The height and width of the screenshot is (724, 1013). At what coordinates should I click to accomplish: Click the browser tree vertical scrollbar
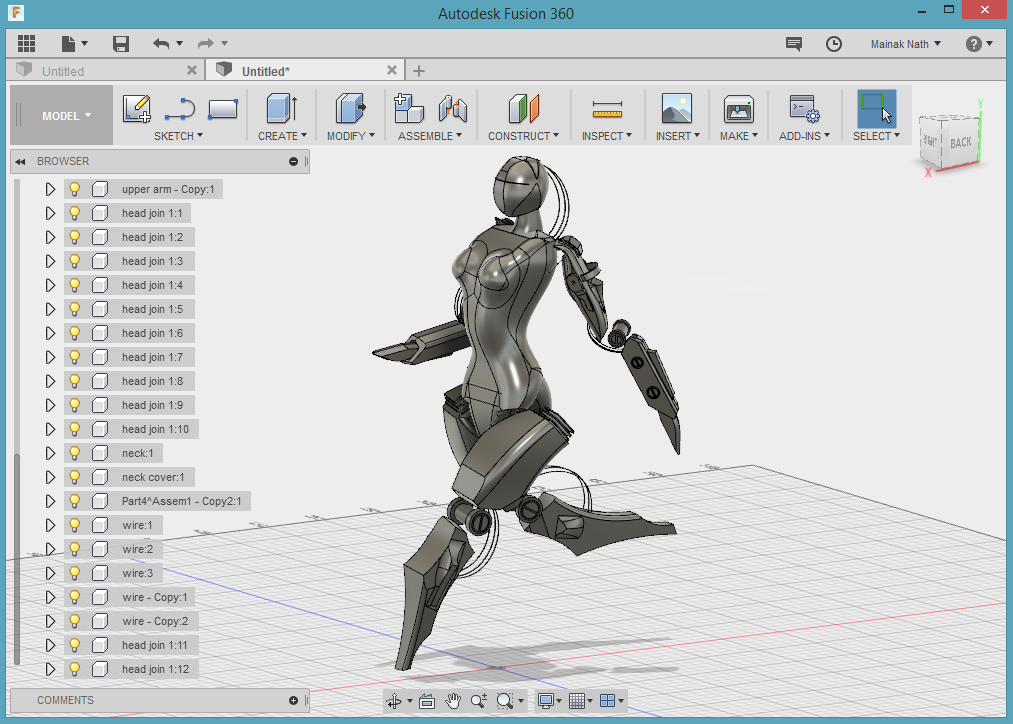point(17,559)
